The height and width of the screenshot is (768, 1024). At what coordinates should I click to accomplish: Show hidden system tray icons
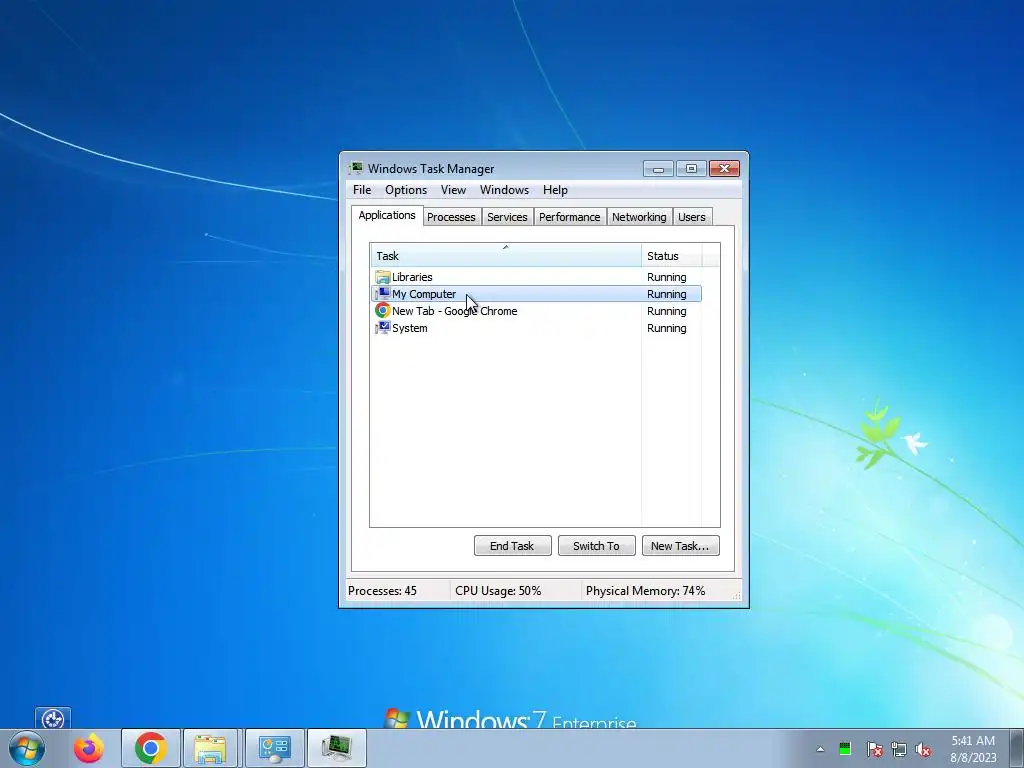(x=820, y=749)
